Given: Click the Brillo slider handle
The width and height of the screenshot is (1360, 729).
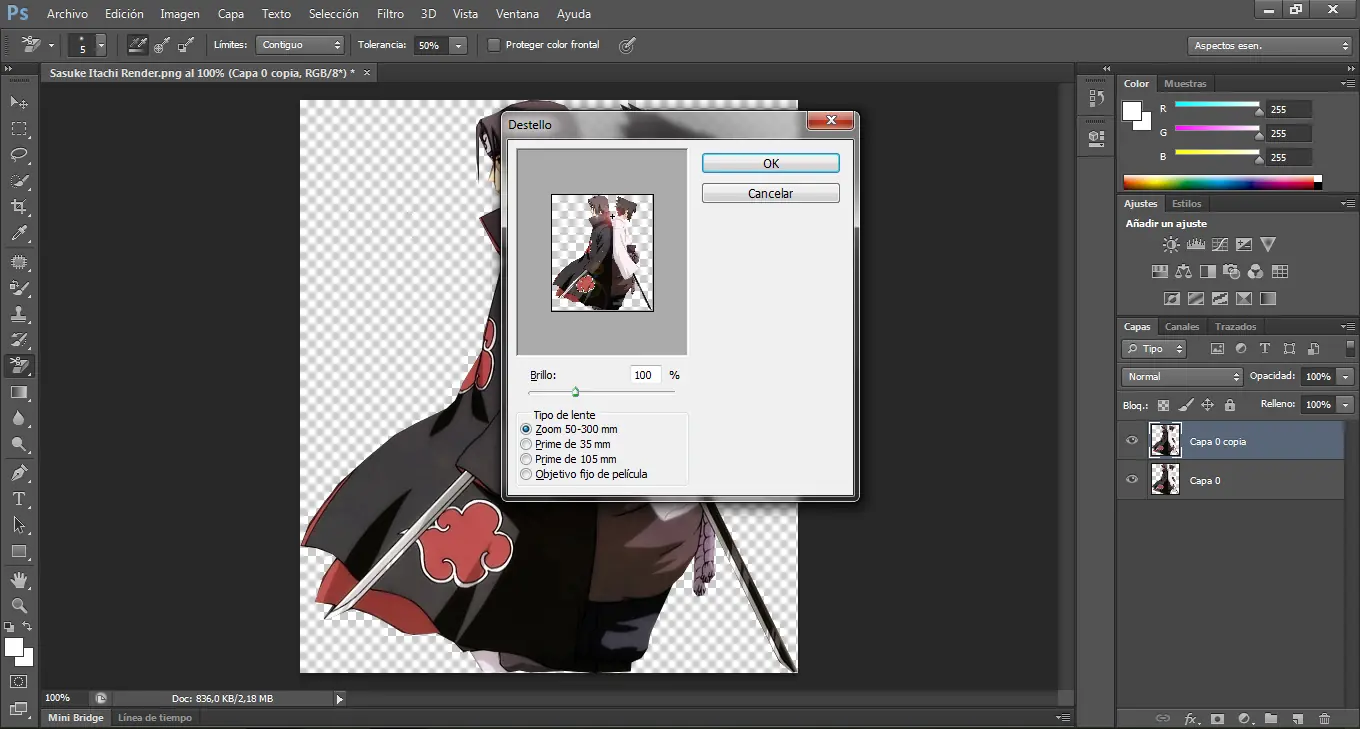Looking at the screenshot, I should [x=576, y=392].
